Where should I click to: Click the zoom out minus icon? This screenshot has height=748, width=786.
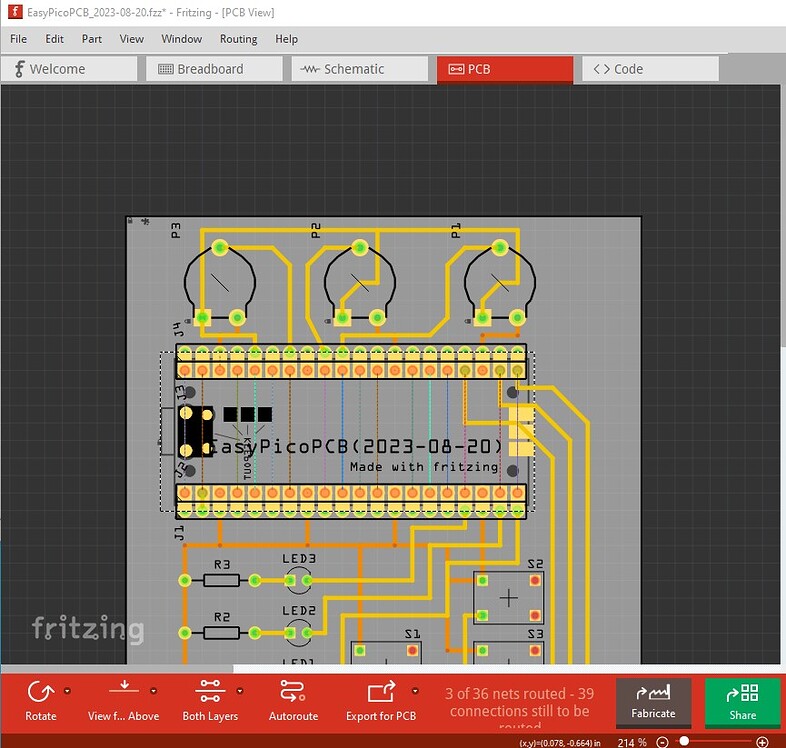(x=662, y=742)
